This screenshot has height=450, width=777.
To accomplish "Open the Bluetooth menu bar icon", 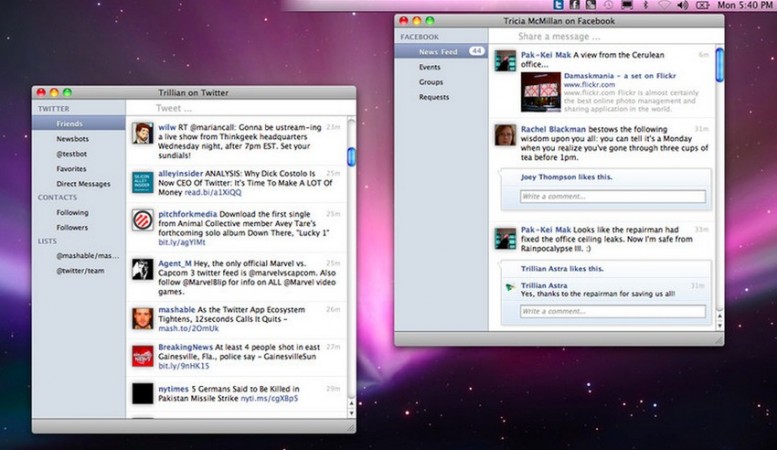I will click(x=646, y=5).
